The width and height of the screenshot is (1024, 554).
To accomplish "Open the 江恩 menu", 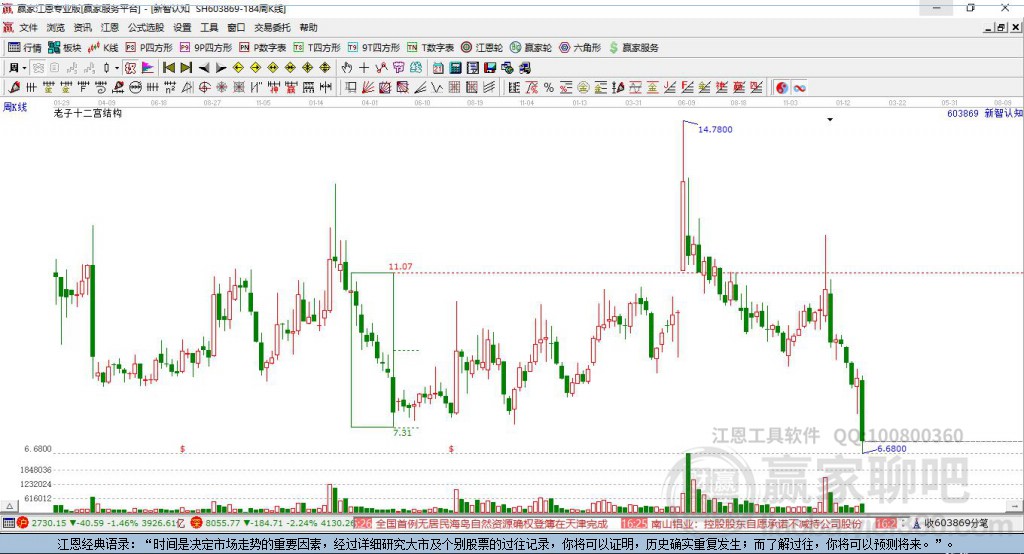I will (x=110, y=27).
